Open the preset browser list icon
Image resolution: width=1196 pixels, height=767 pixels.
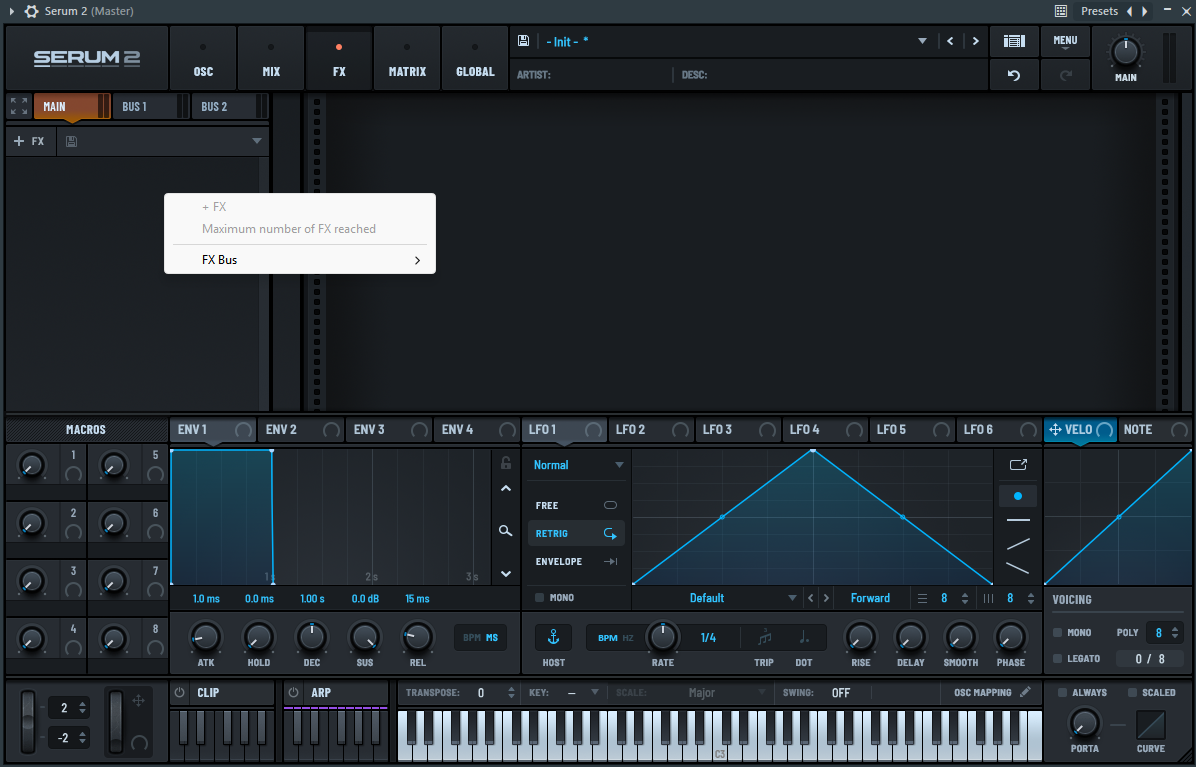coord(1014,41)
